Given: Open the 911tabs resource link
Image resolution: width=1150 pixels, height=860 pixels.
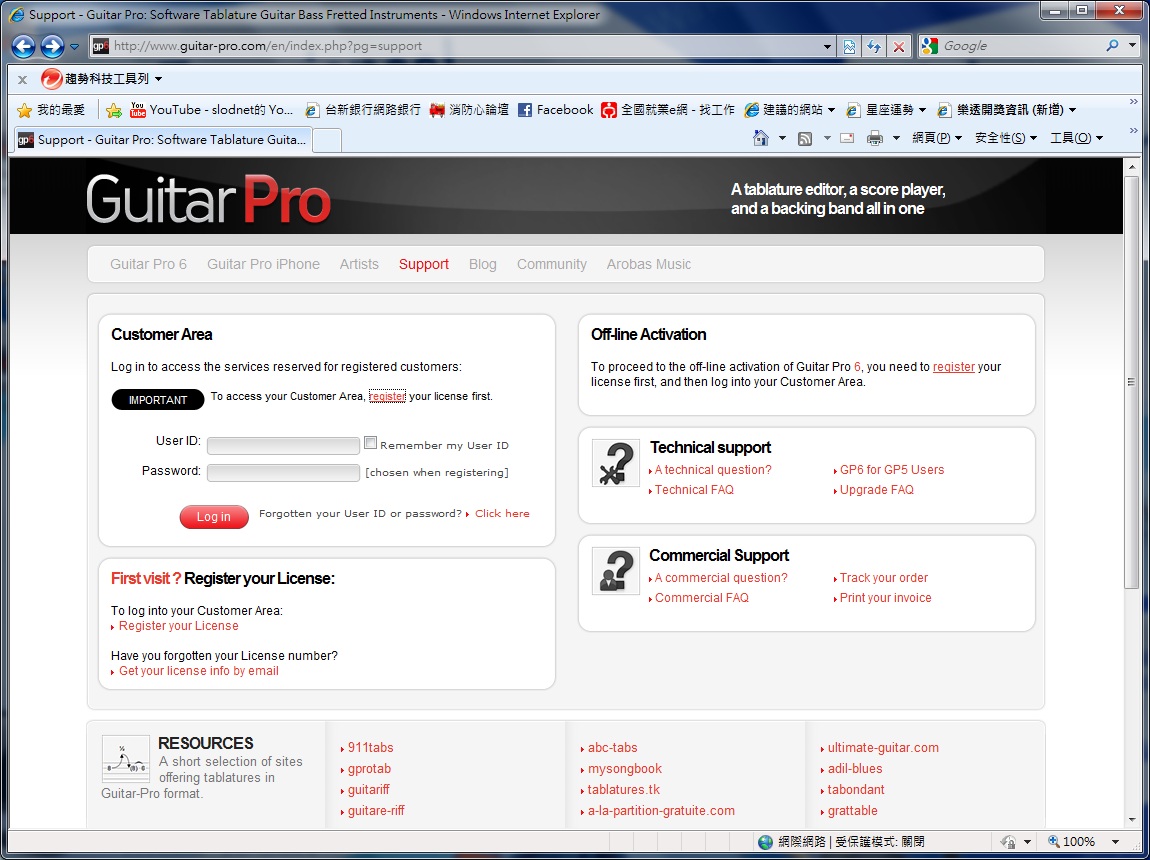Looking at the screenshot, I should tap(370, 748).
